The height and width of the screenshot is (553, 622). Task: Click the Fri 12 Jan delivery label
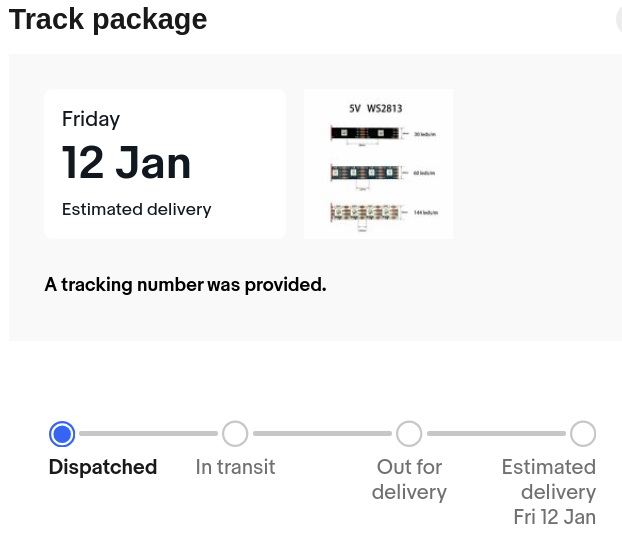click(x=555, y=517)
